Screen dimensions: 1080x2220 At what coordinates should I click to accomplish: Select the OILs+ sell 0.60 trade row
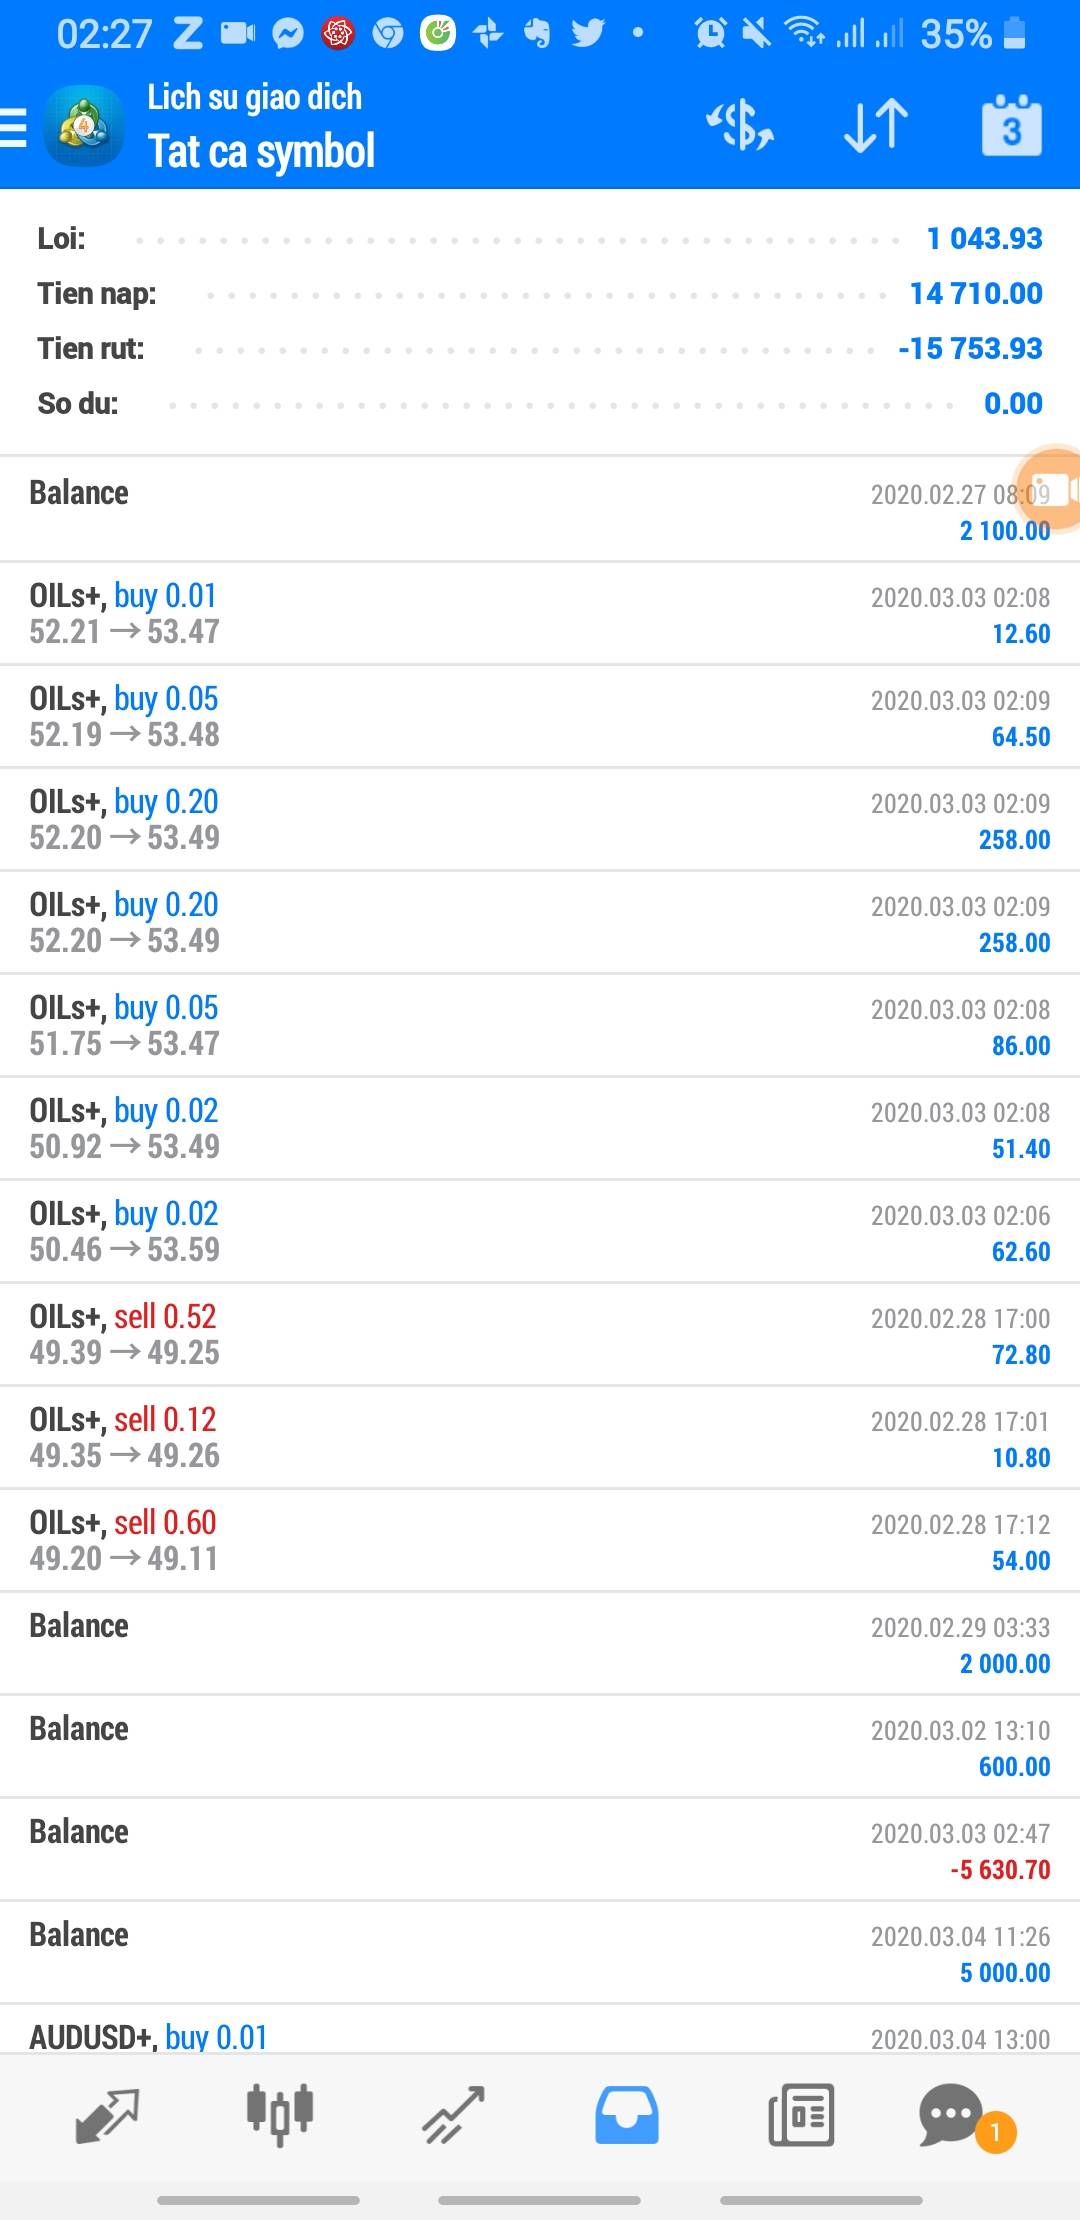pyautogui.click(x=540, y=1541)
